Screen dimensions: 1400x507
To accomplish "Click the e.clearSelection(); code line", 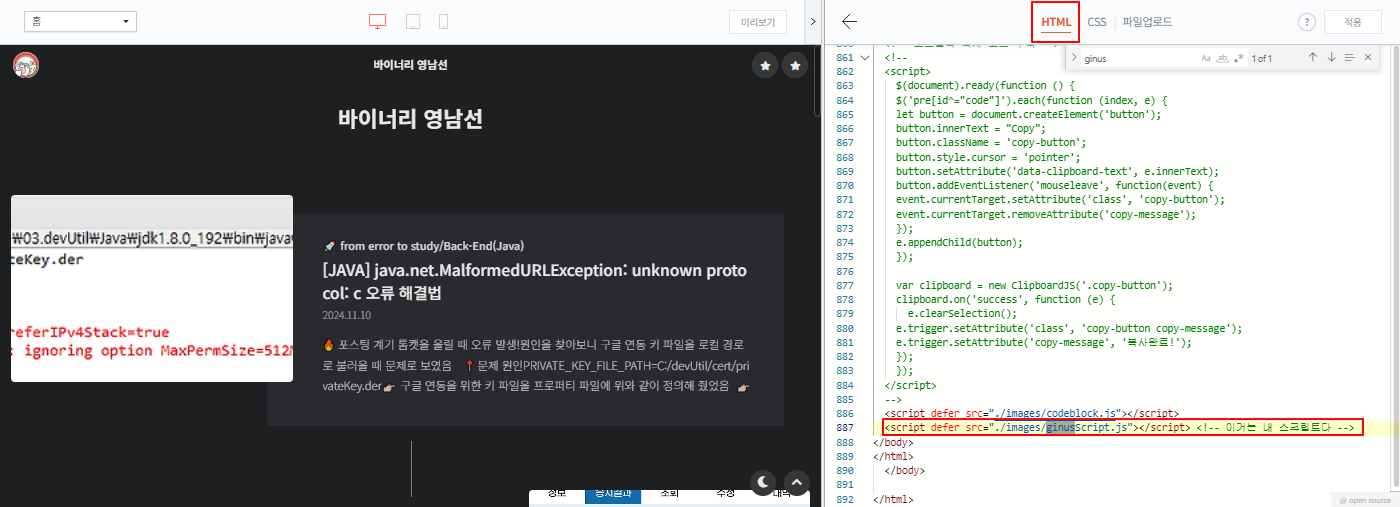I will [x=962, y=313].
